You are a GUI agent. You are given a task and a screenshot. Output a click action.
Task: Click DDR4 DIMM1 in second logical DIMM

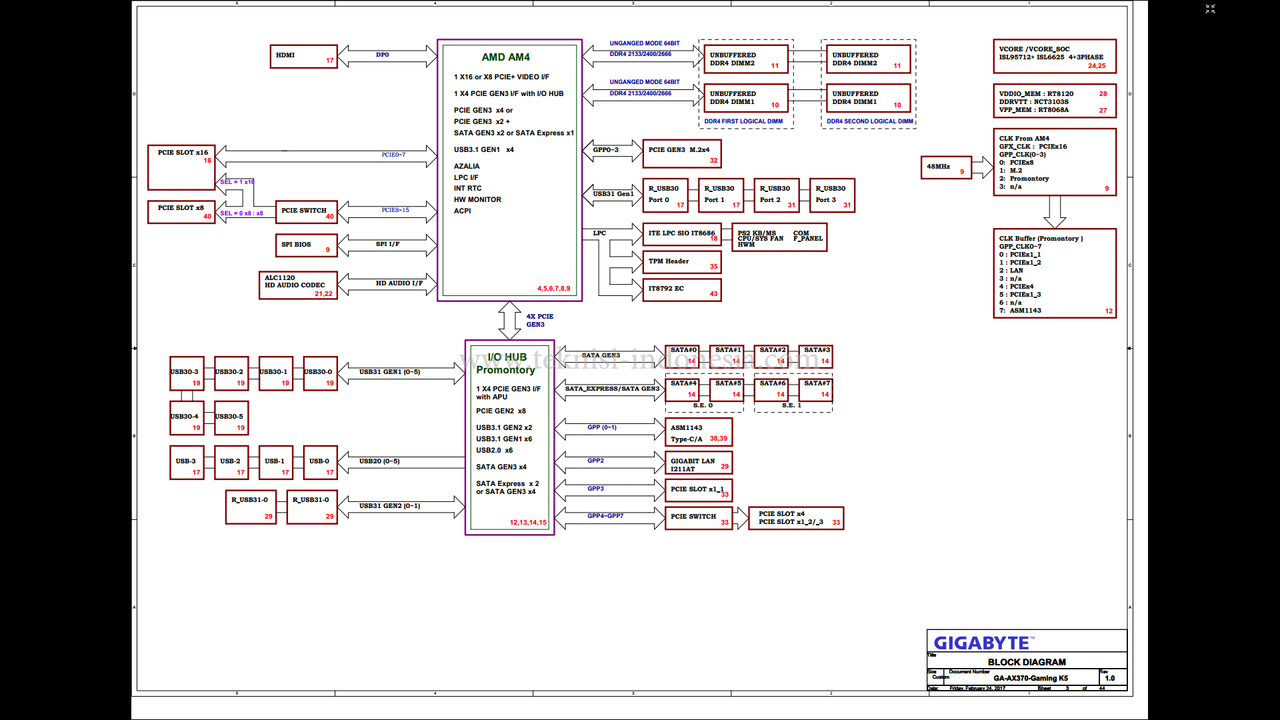pyautogui.click(x=868, y=98)
